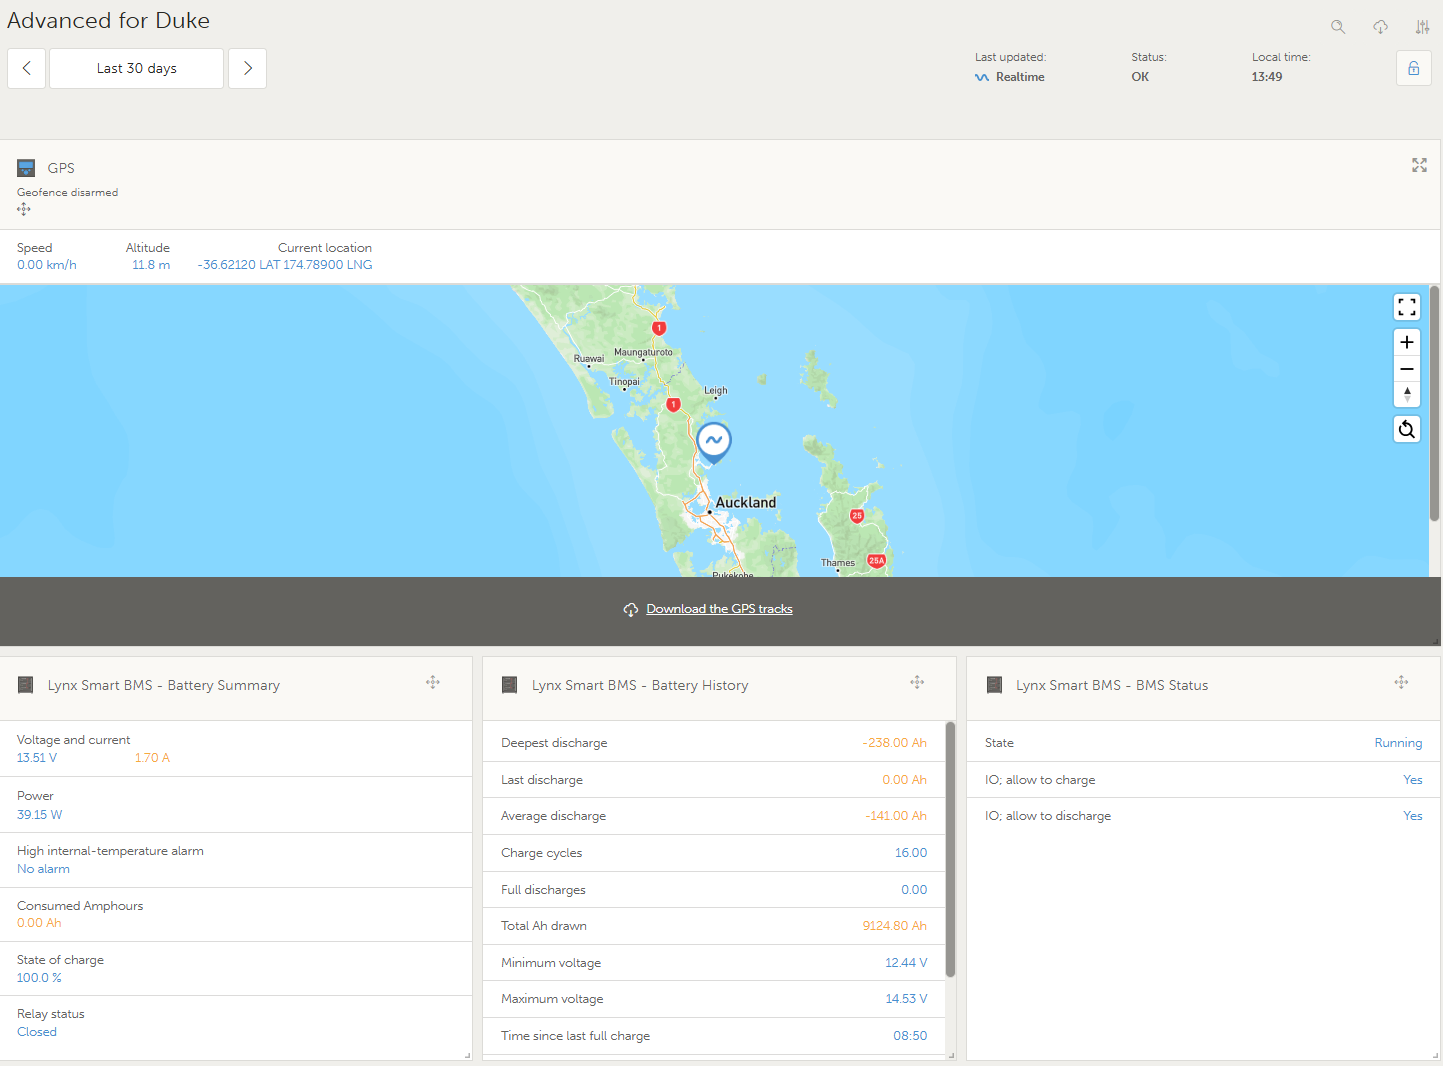Viewport: 1443px width, 1066px height.
Task: Click the BMS State Running value
Action: [x=1398, y=743]
